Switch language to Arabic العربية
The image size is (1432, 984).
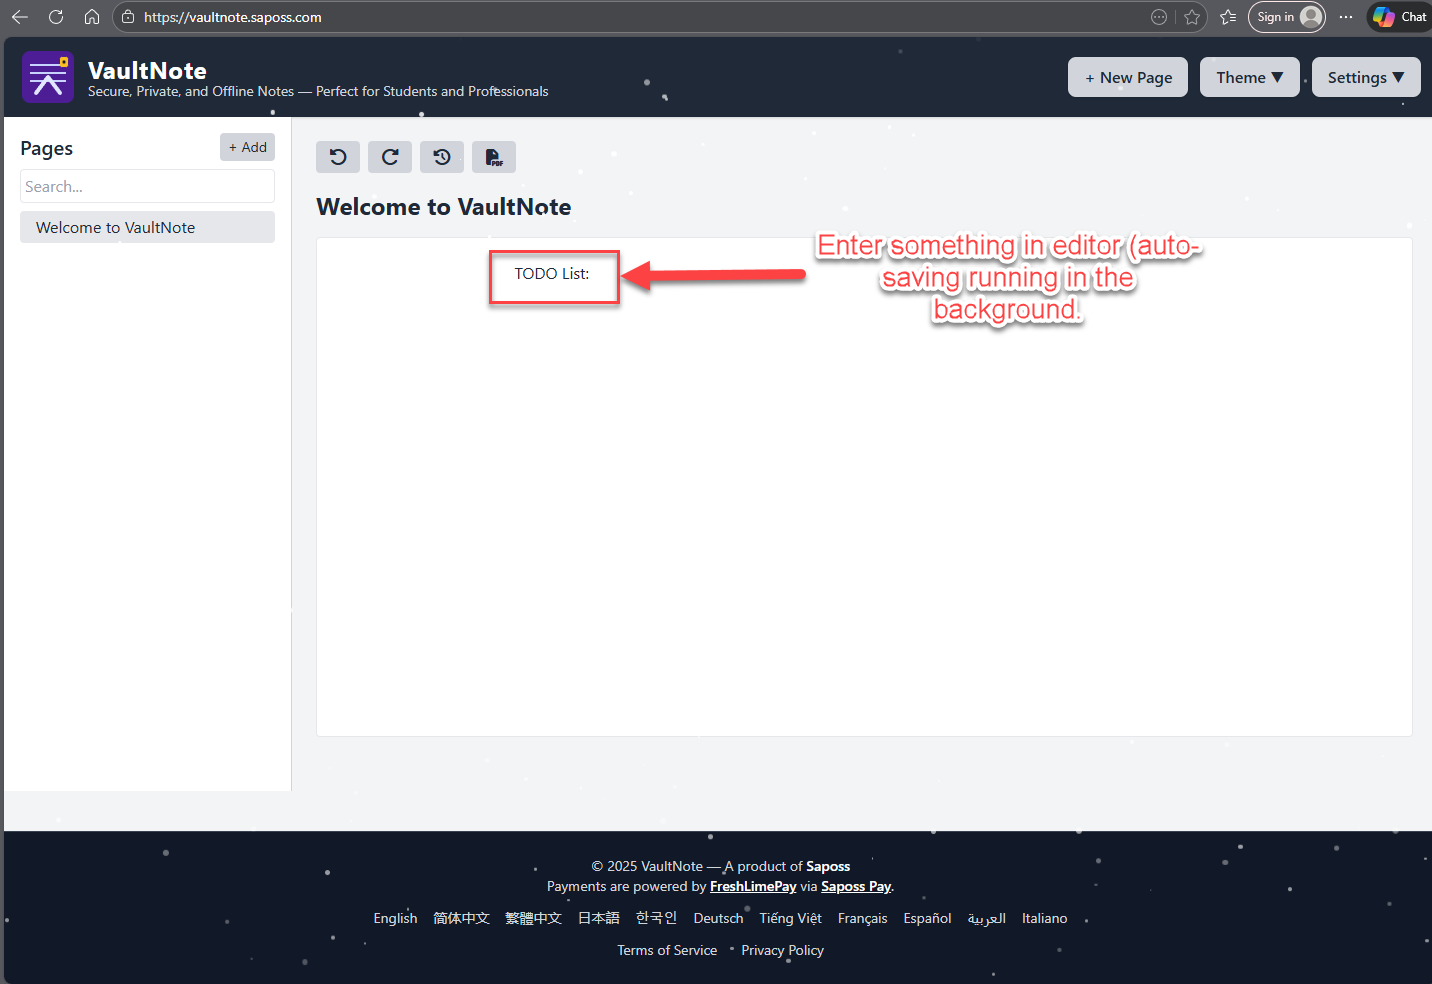click(x=987, y=918)
